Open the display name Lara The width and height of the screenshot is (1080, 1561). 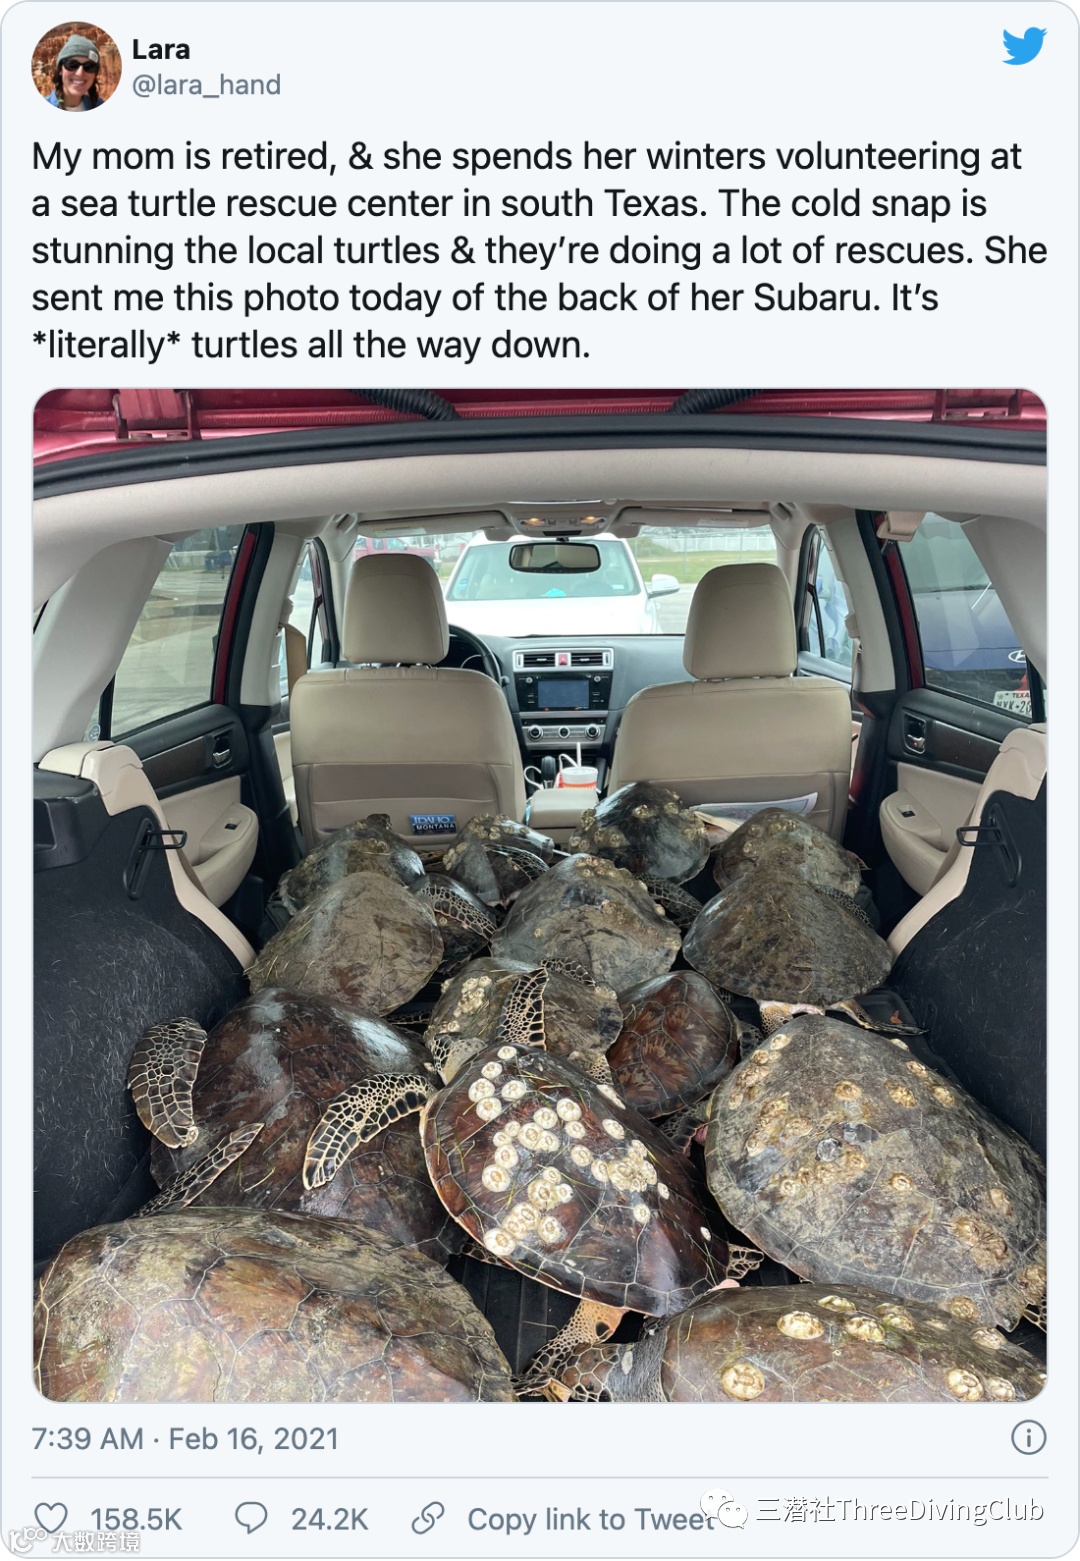pyautogui.click(x=160, y=49)
